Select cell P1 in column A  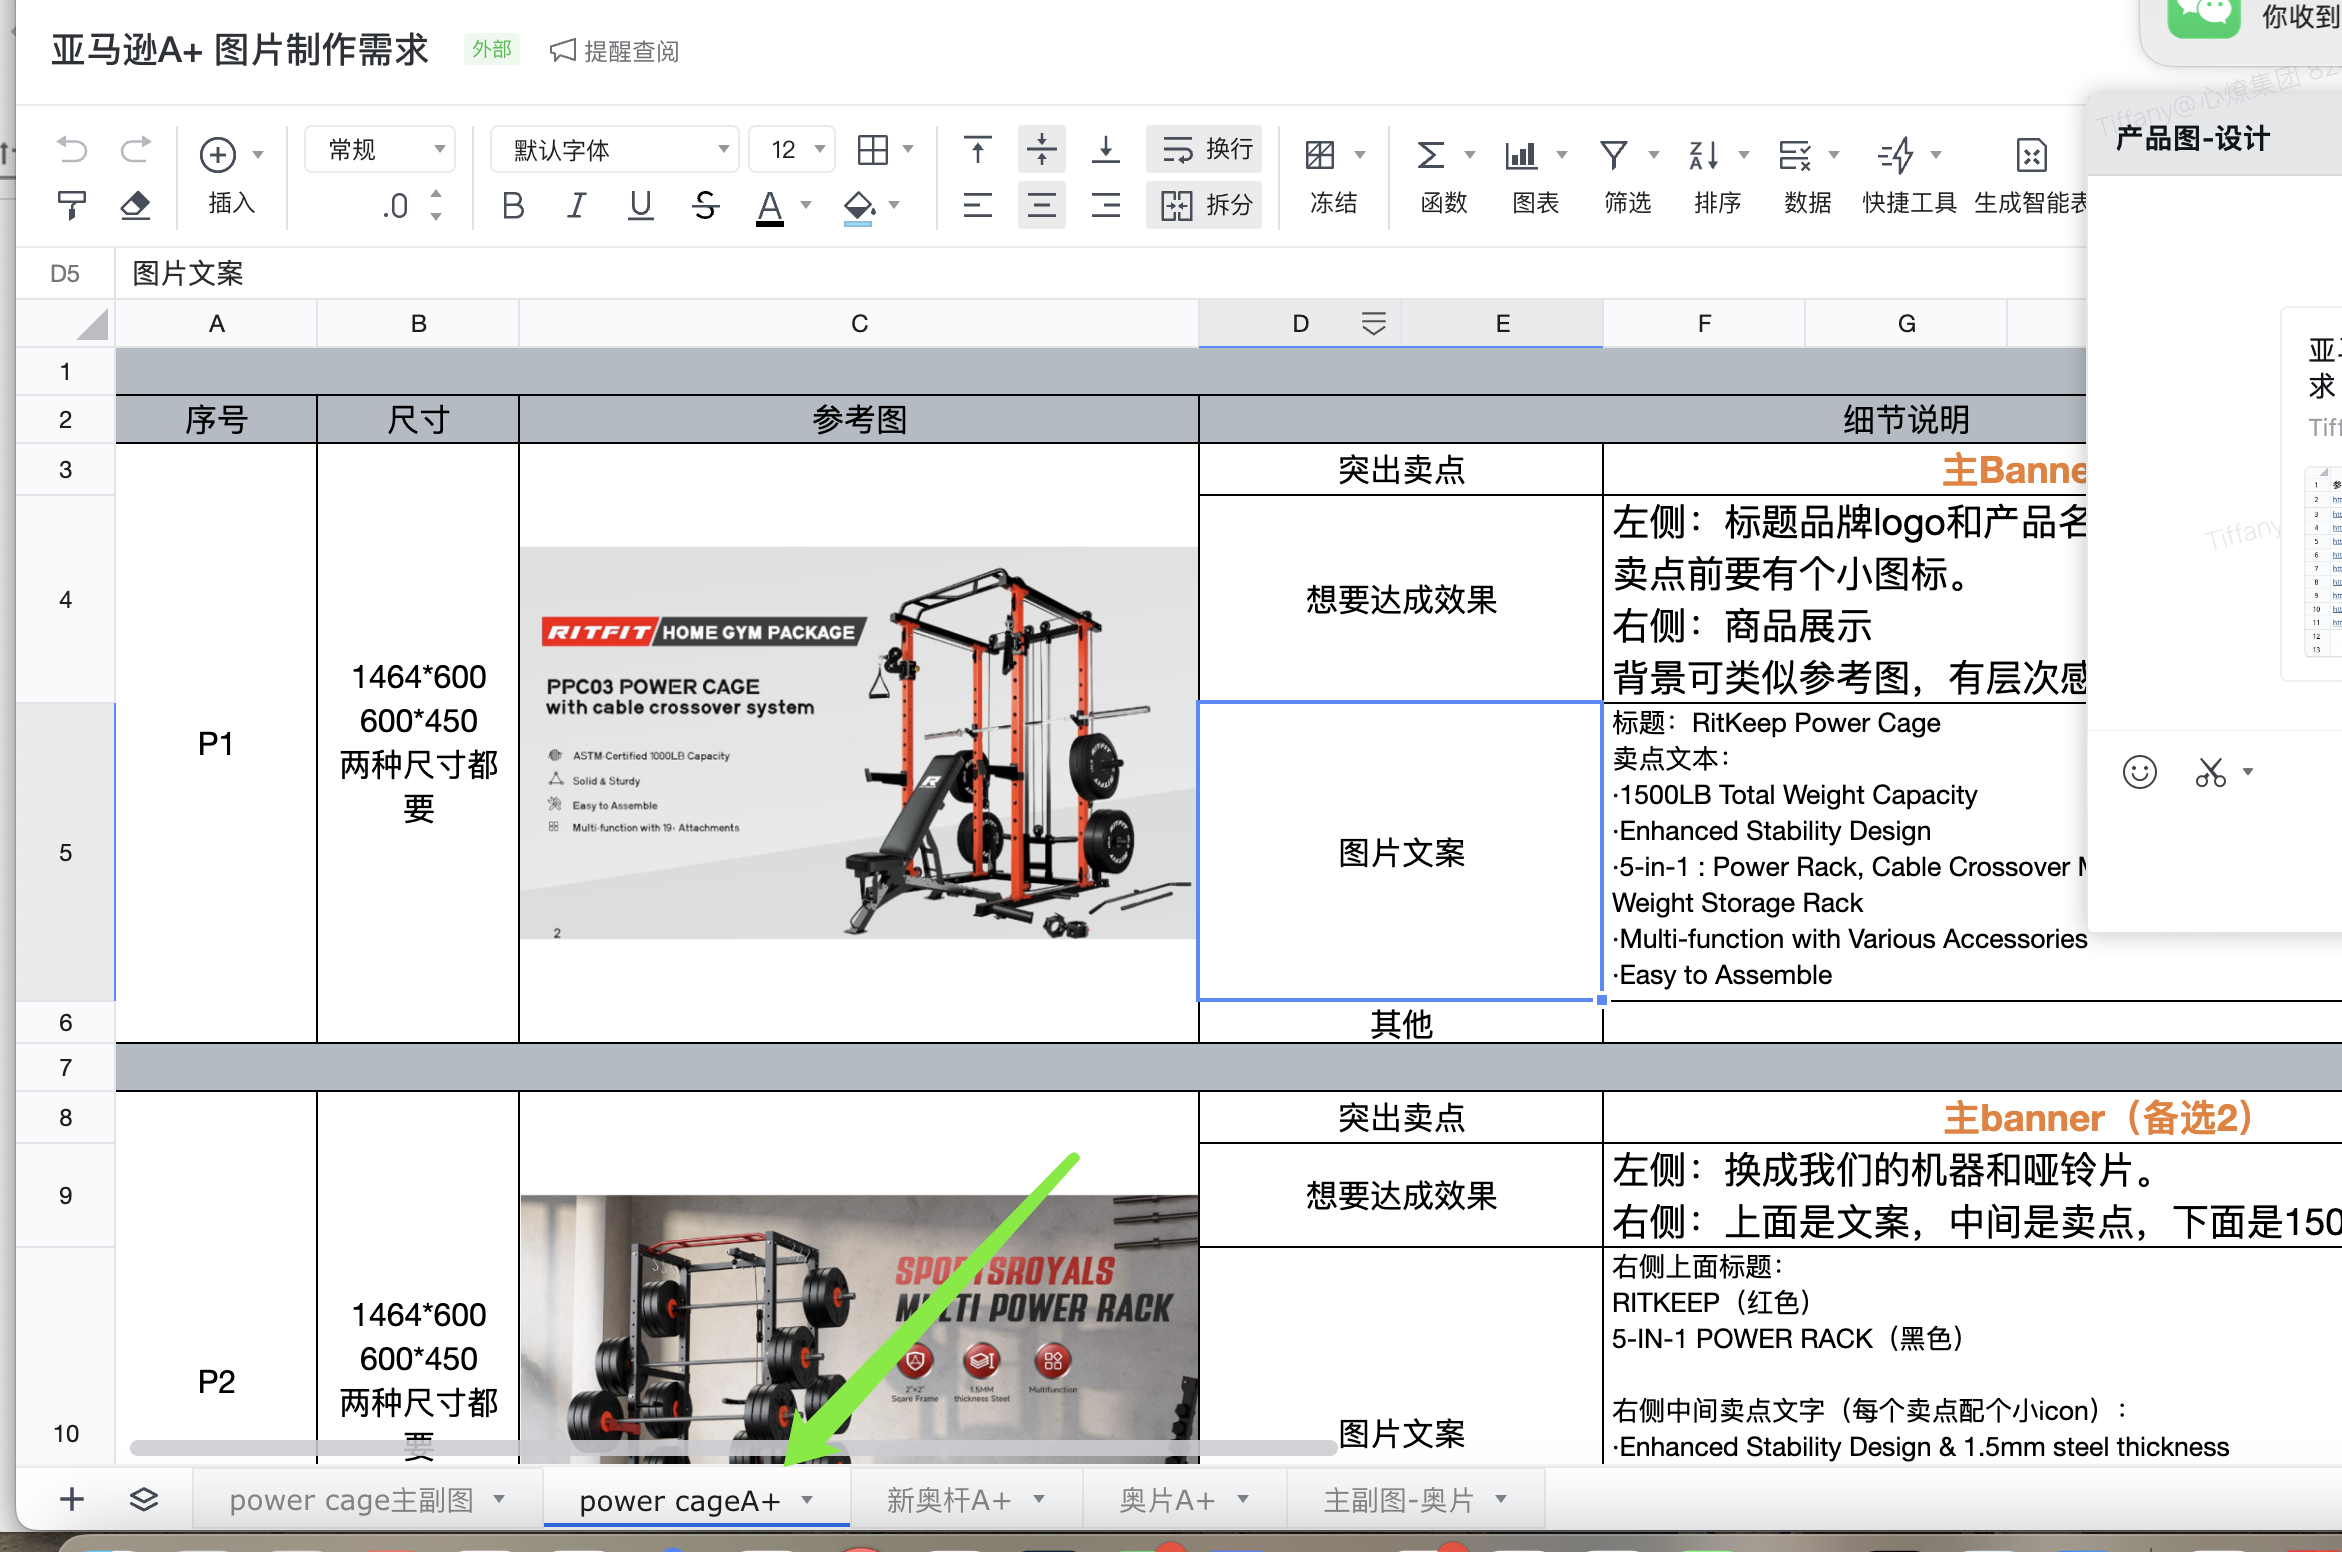(216, 743)
